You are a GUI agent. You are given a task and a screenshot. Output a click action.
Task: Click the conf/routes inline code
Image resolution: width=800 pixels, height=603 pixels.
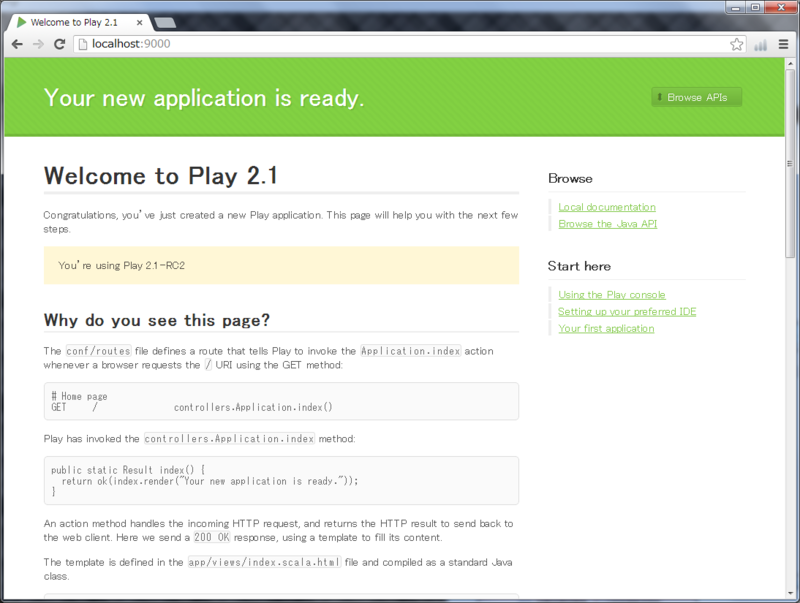(98, 351)
